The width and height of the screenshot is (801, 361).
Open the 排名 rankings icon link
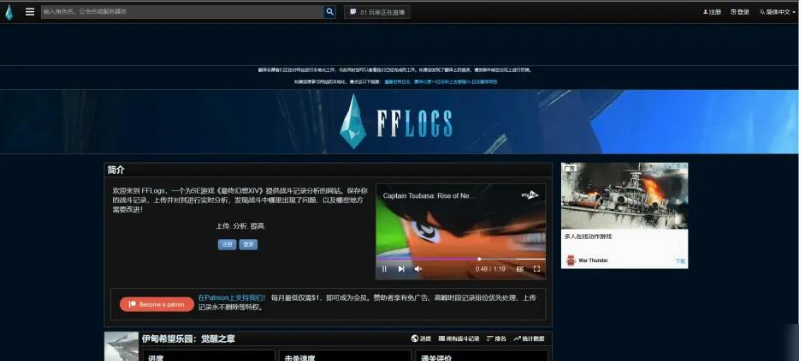tap(497, 339)
